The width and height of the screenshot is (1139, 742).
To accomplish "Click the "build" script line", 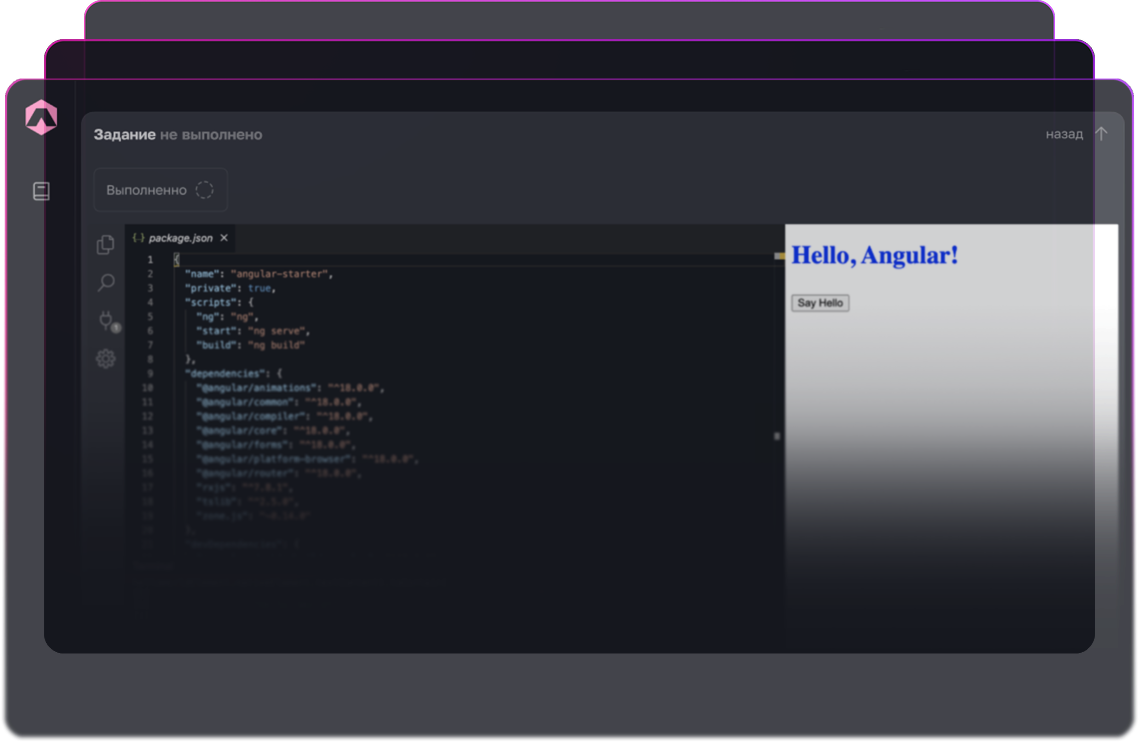I will pos(250,345).
